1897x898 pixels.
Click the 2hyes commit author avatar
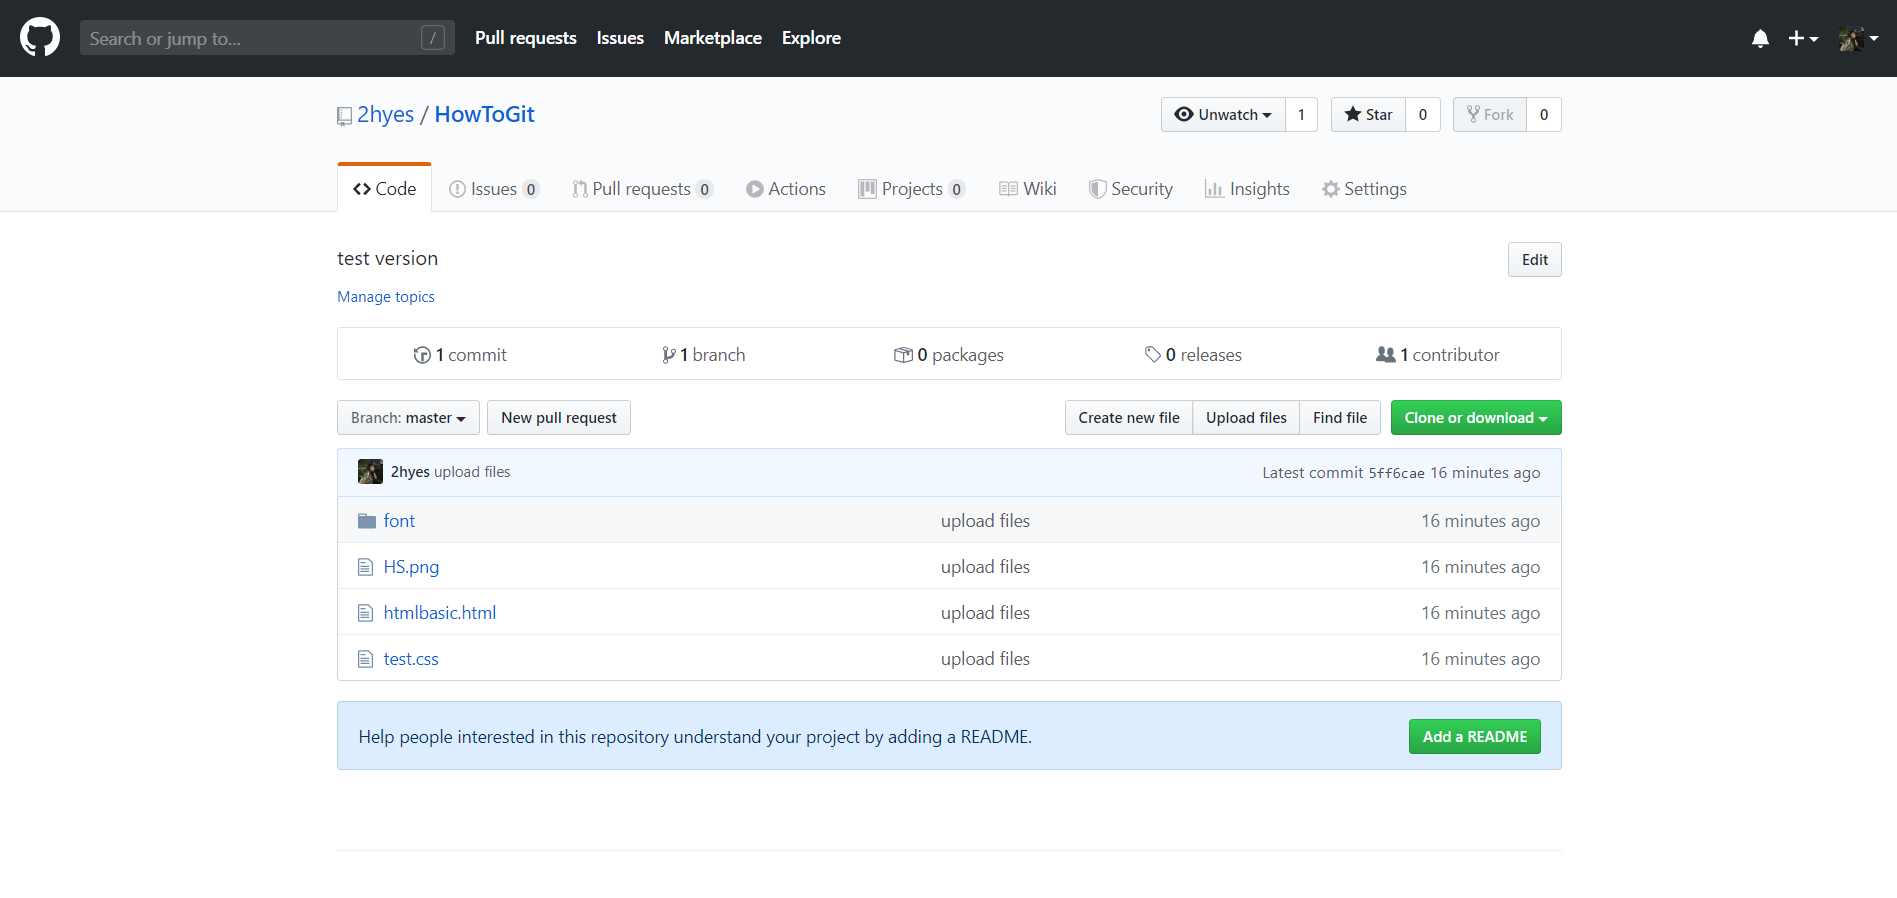tap(370, 472)
